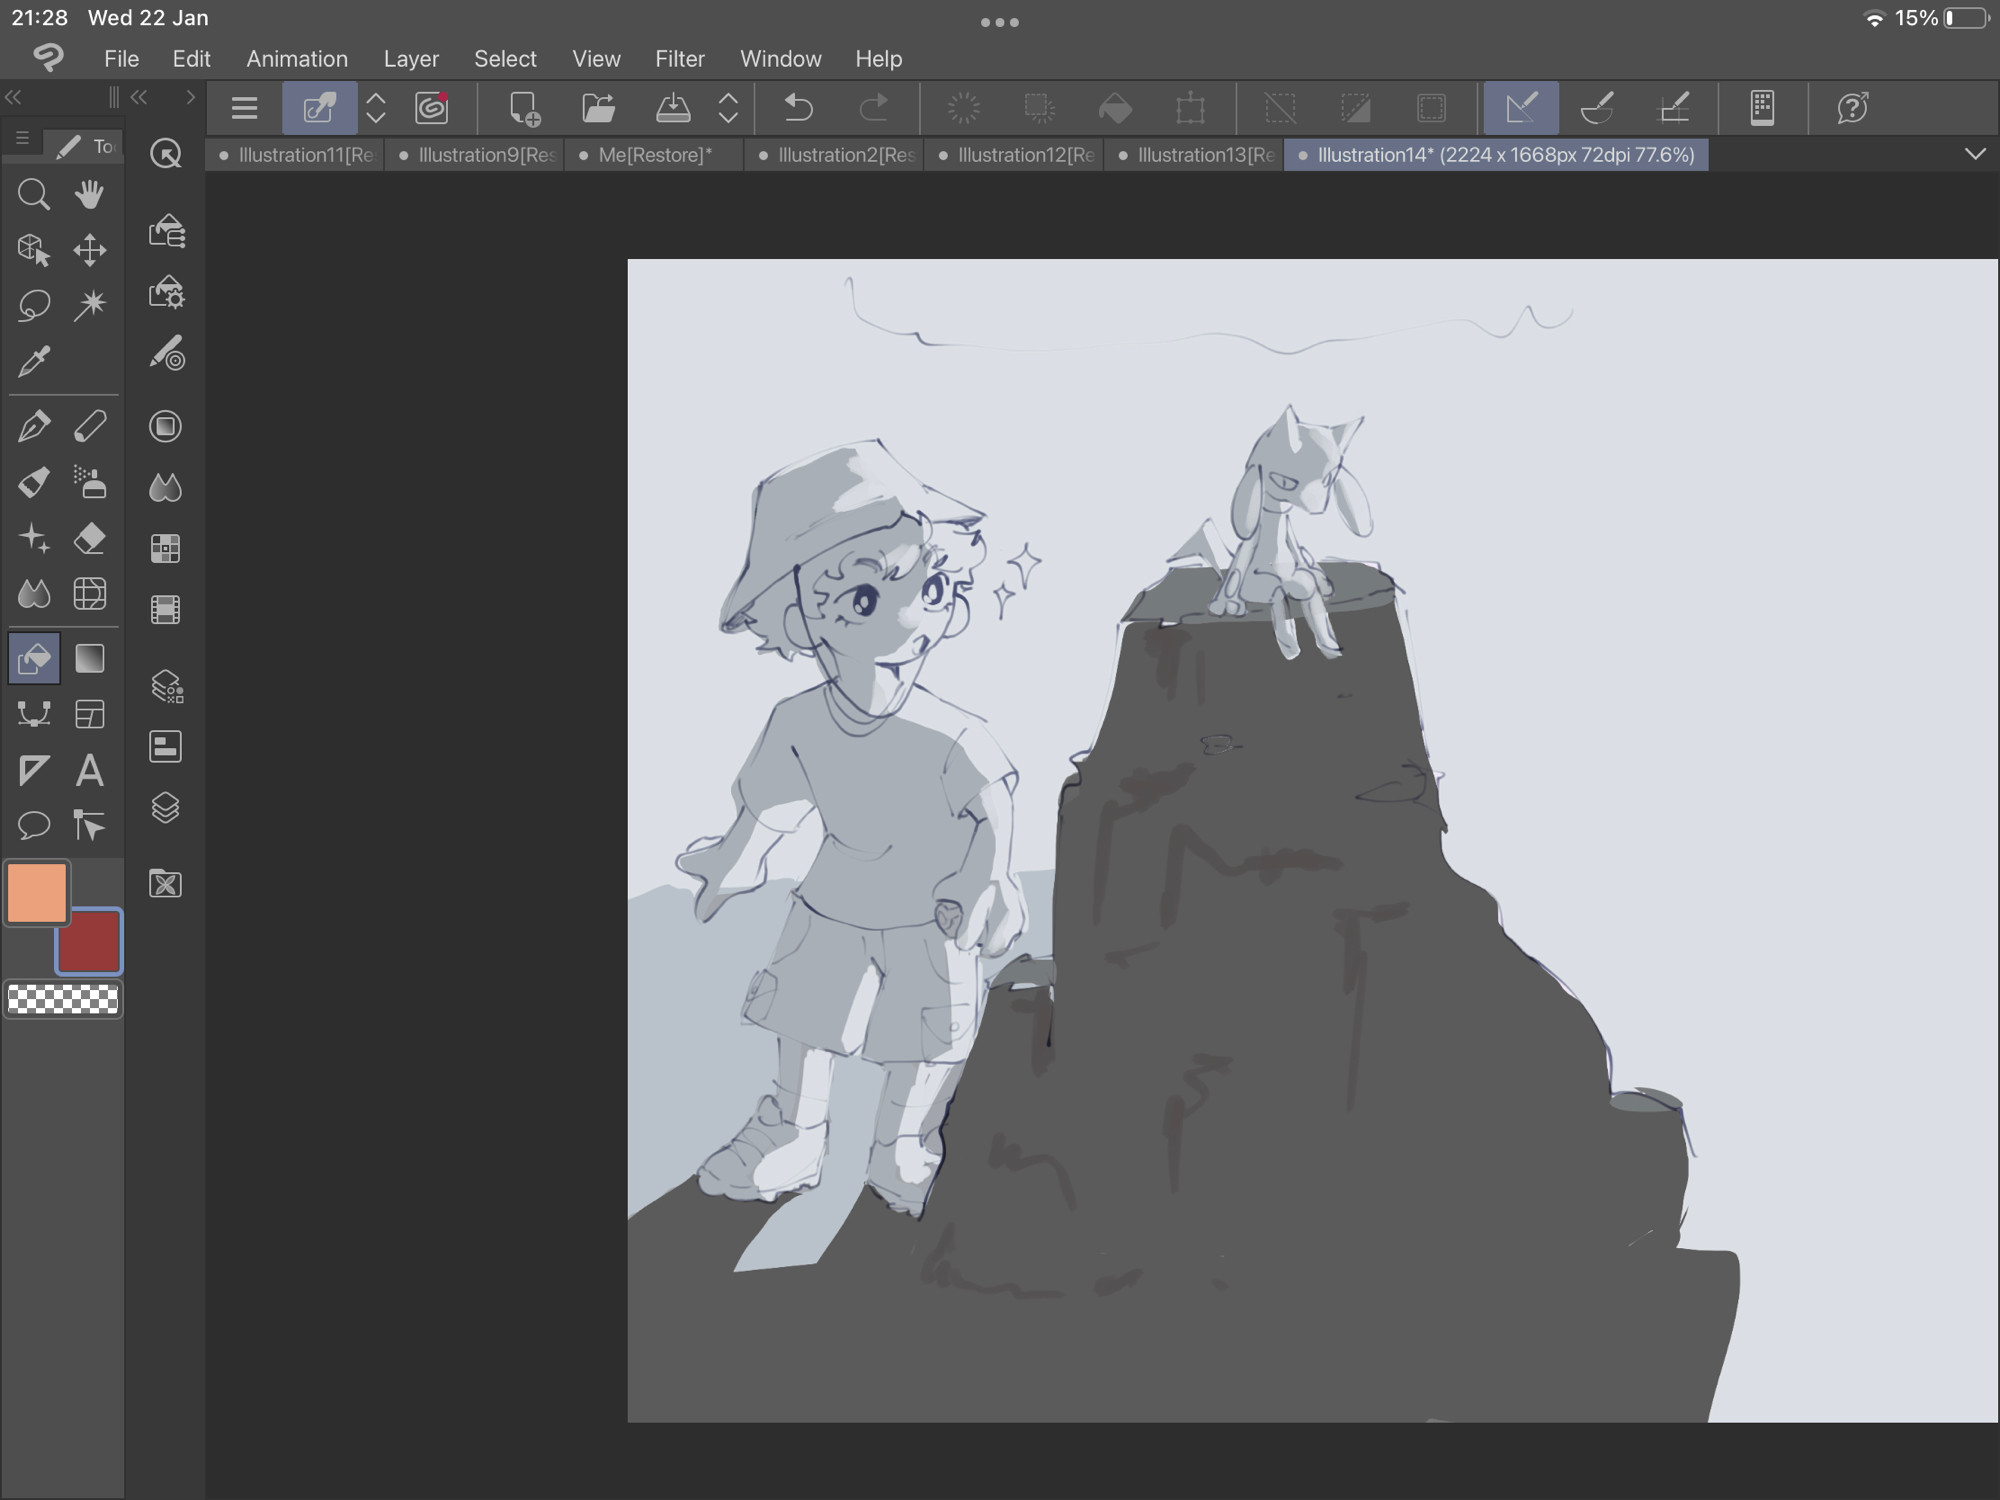
Task: Select the Hand move-canvas tool
Action: point(90,194)
